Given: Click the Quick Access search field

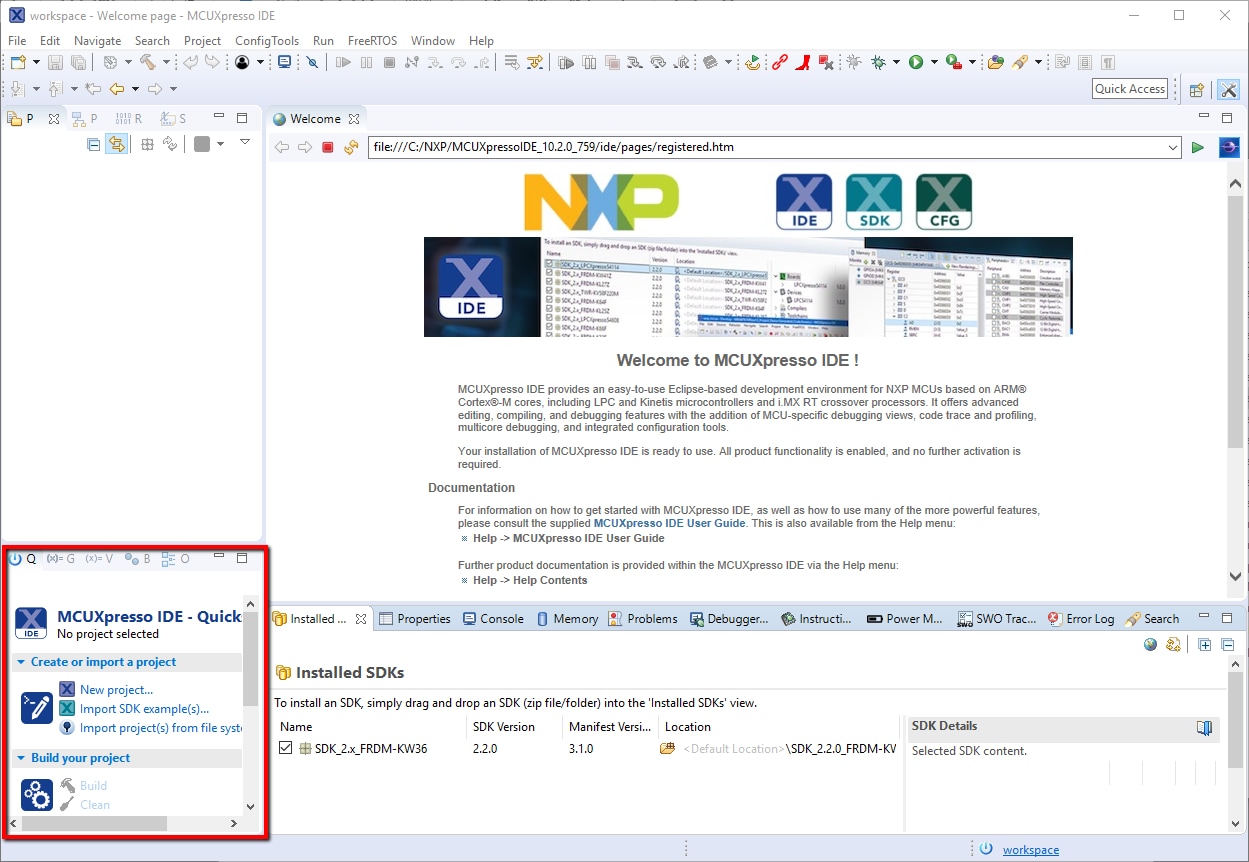Looking at the screenshot, I should (x=1129, y=89).
